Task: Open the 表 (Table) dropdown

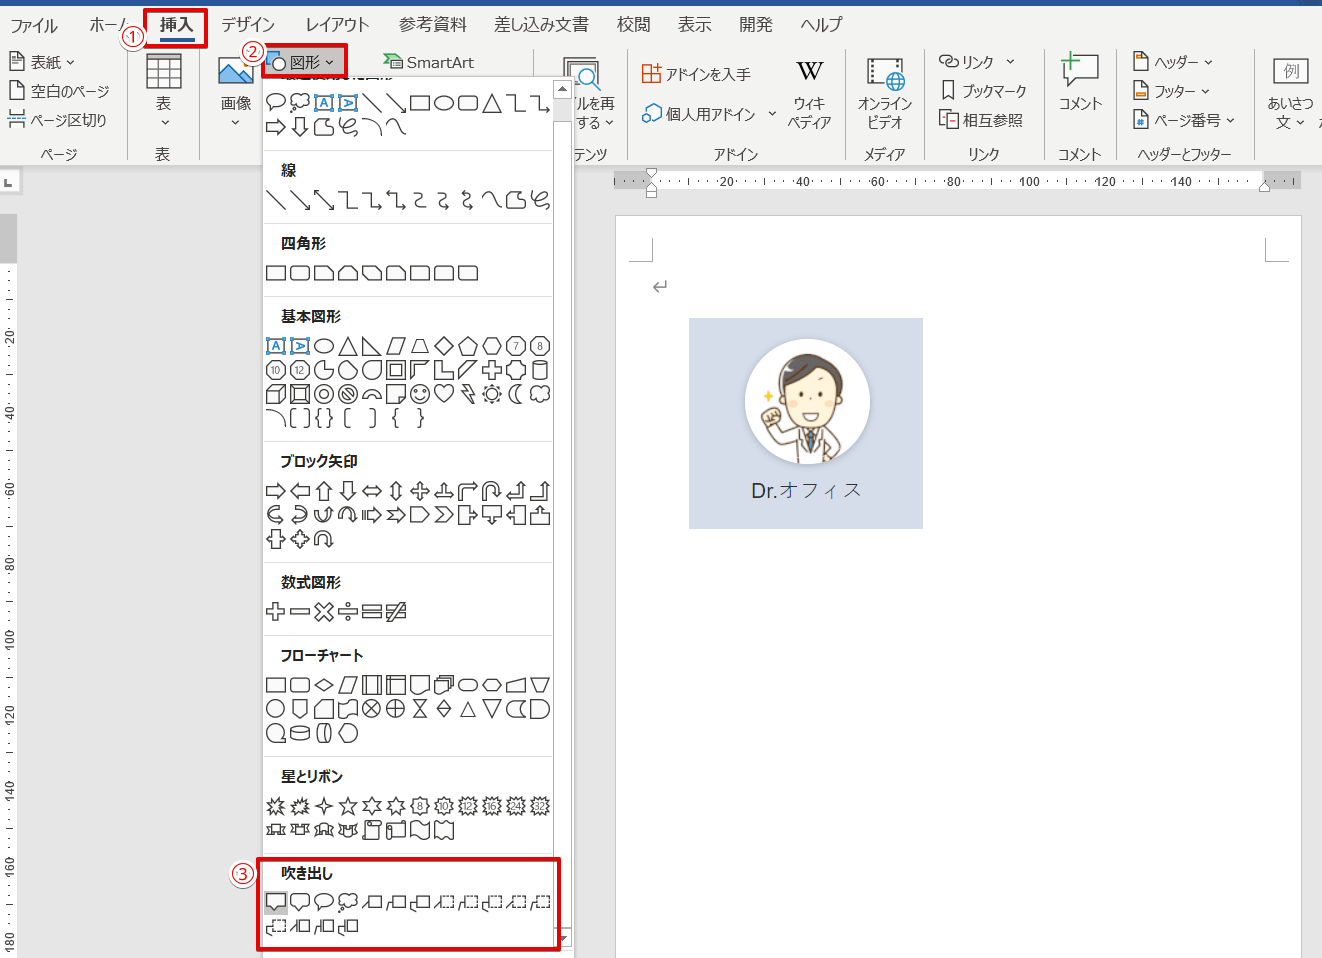Action: pos(164,91)
